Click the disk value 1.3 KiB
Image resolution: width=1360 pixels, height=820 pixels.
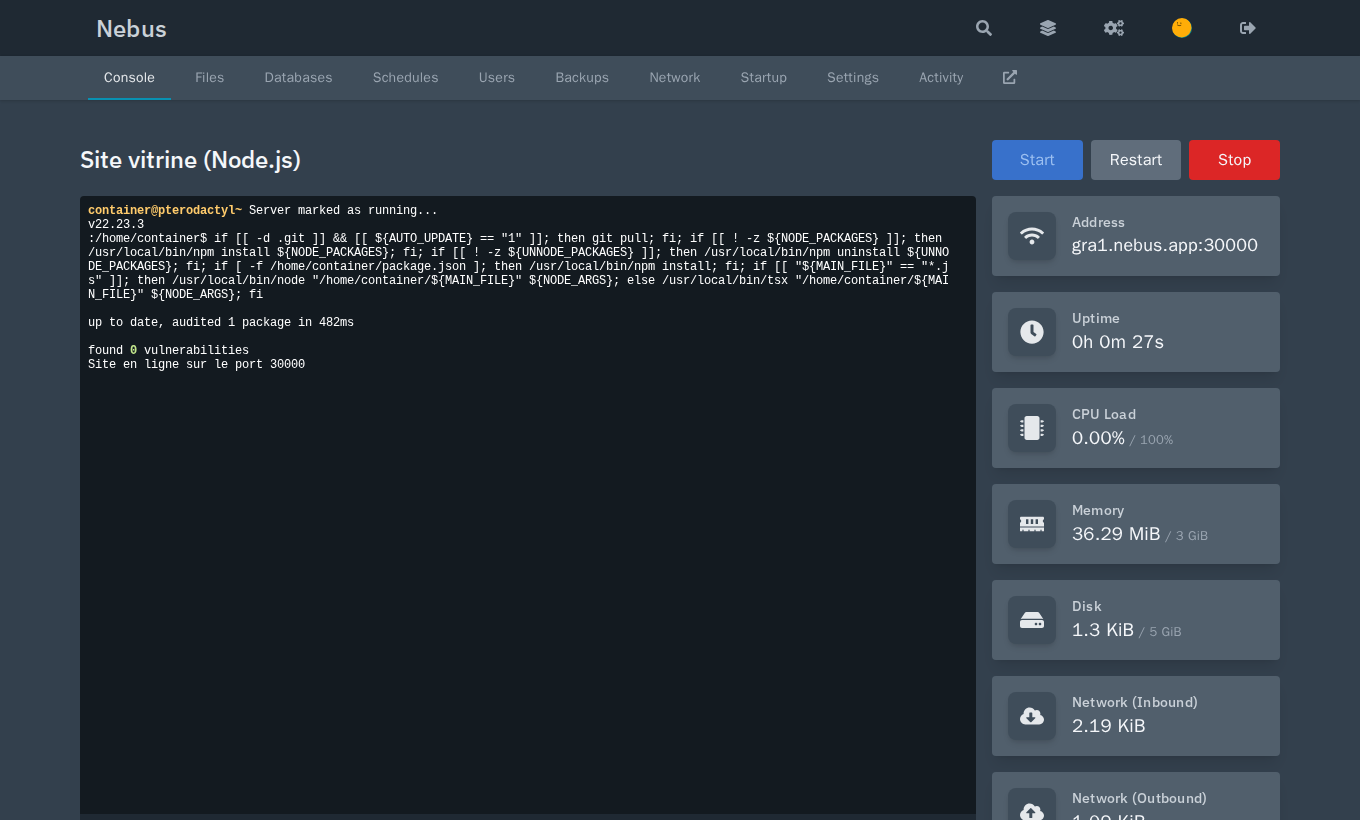[1103, 630]
